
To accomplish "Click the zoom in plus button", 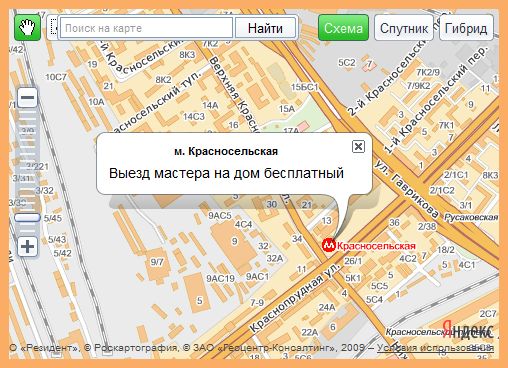I will [27, 247].
